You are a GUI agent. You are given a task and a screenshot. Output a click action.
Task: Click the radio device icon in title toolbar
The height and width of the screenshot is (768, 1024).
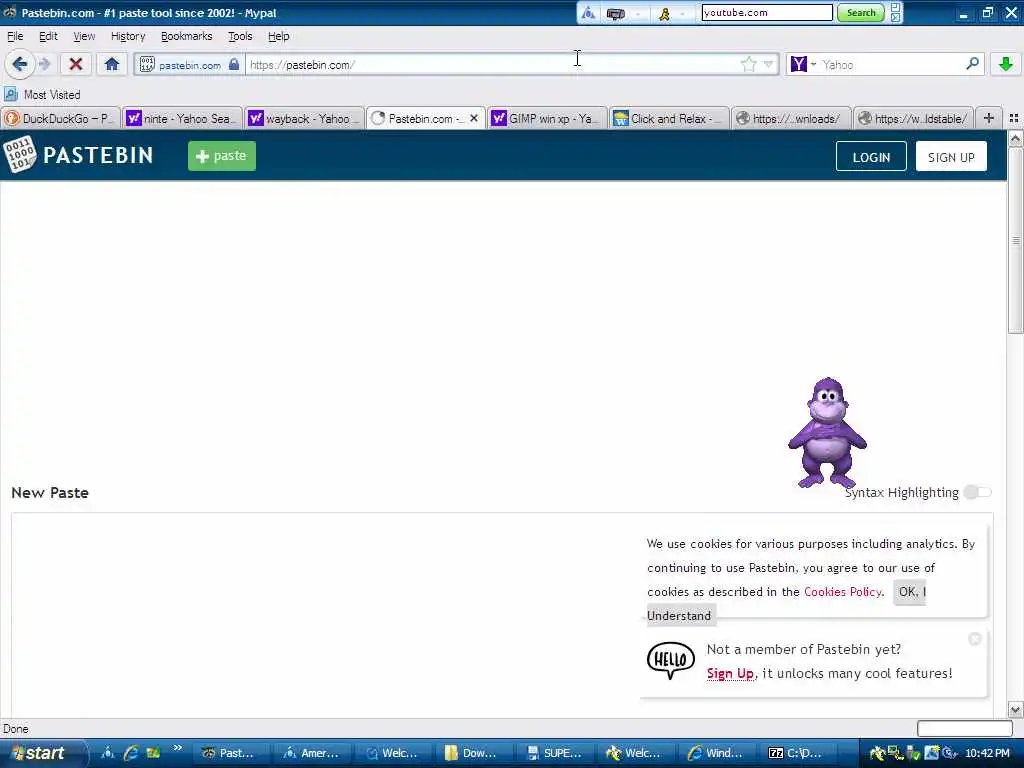pyautogui.click(x=615, y=13)
